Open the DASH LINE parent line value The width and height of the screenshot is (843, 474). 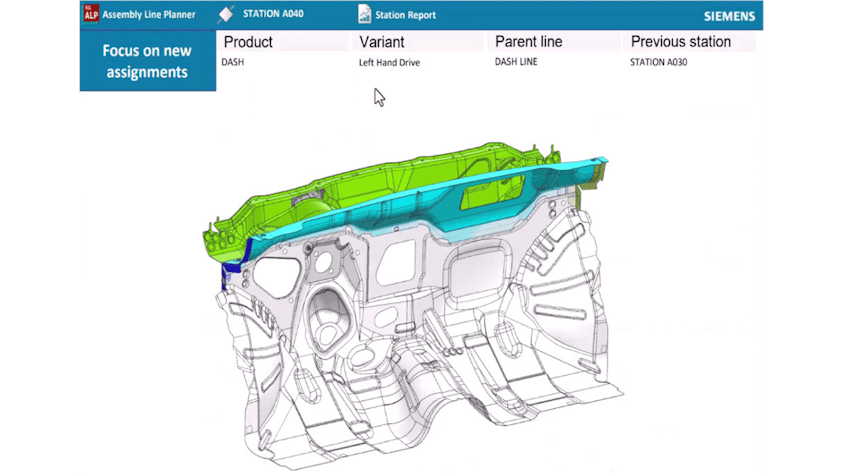tap(516, 62)
